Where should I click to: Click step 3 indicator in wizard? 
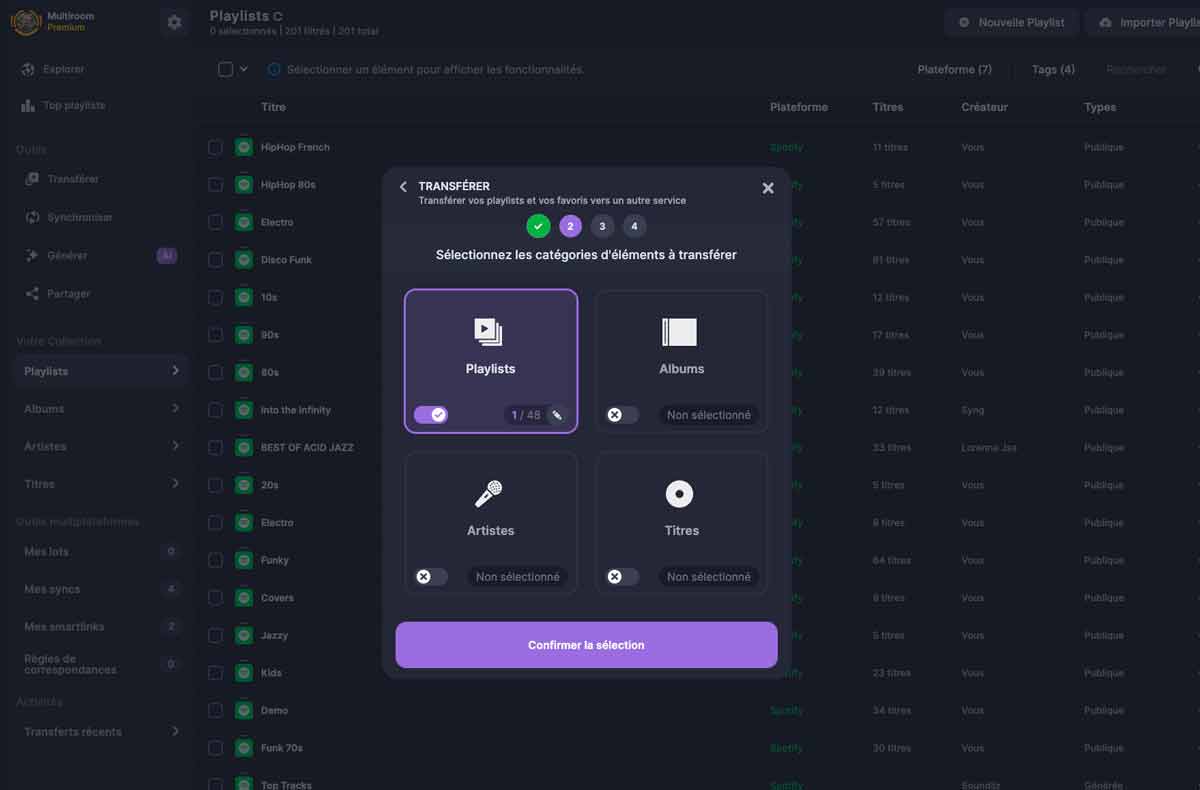point(602,226)
